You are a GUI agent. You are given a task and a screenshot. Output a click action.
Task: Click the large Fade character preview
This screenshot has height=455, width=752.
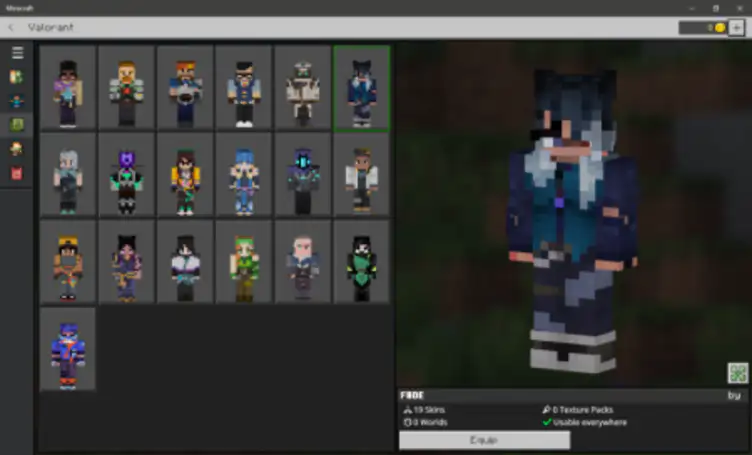coord(573,221)
